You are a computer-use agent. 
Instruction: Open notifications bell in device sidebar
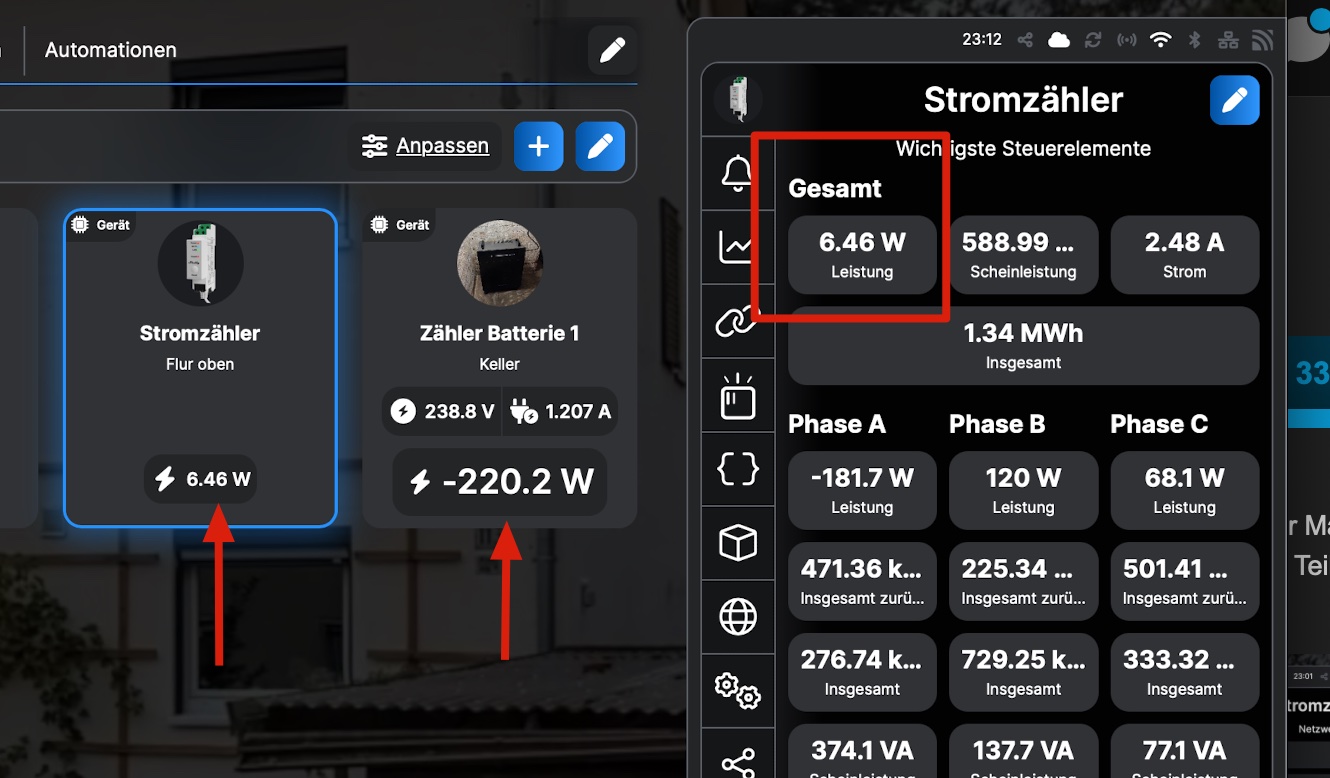pyautogui.click(x=737, y=174)
